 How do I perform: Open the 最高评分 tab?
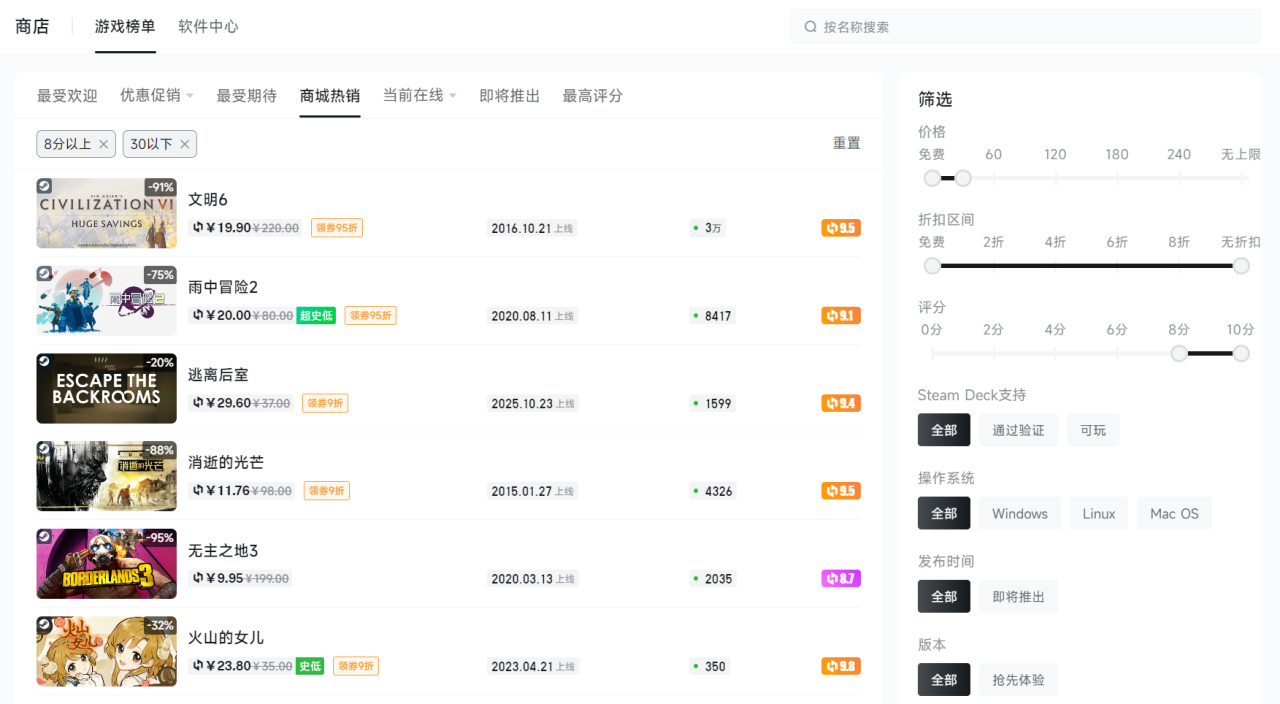click(x=592, y=96)
